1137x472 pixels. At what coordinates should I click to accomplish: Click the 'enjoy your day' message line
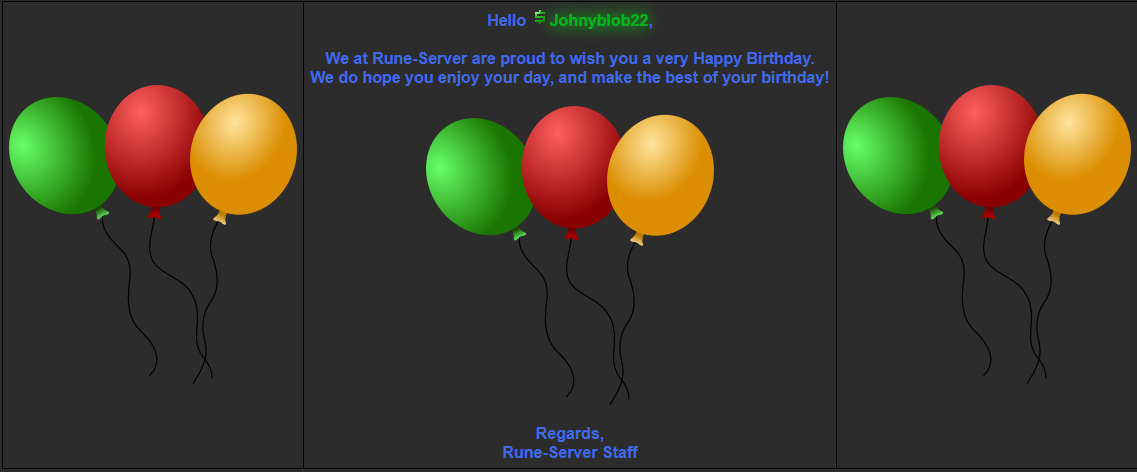pyautogui.click(x=569, y=77)
